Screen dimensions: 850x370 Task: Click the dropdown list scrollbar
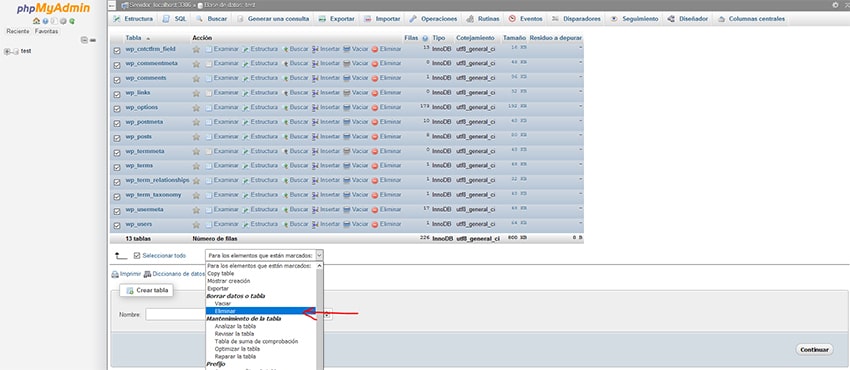(319, 316)
